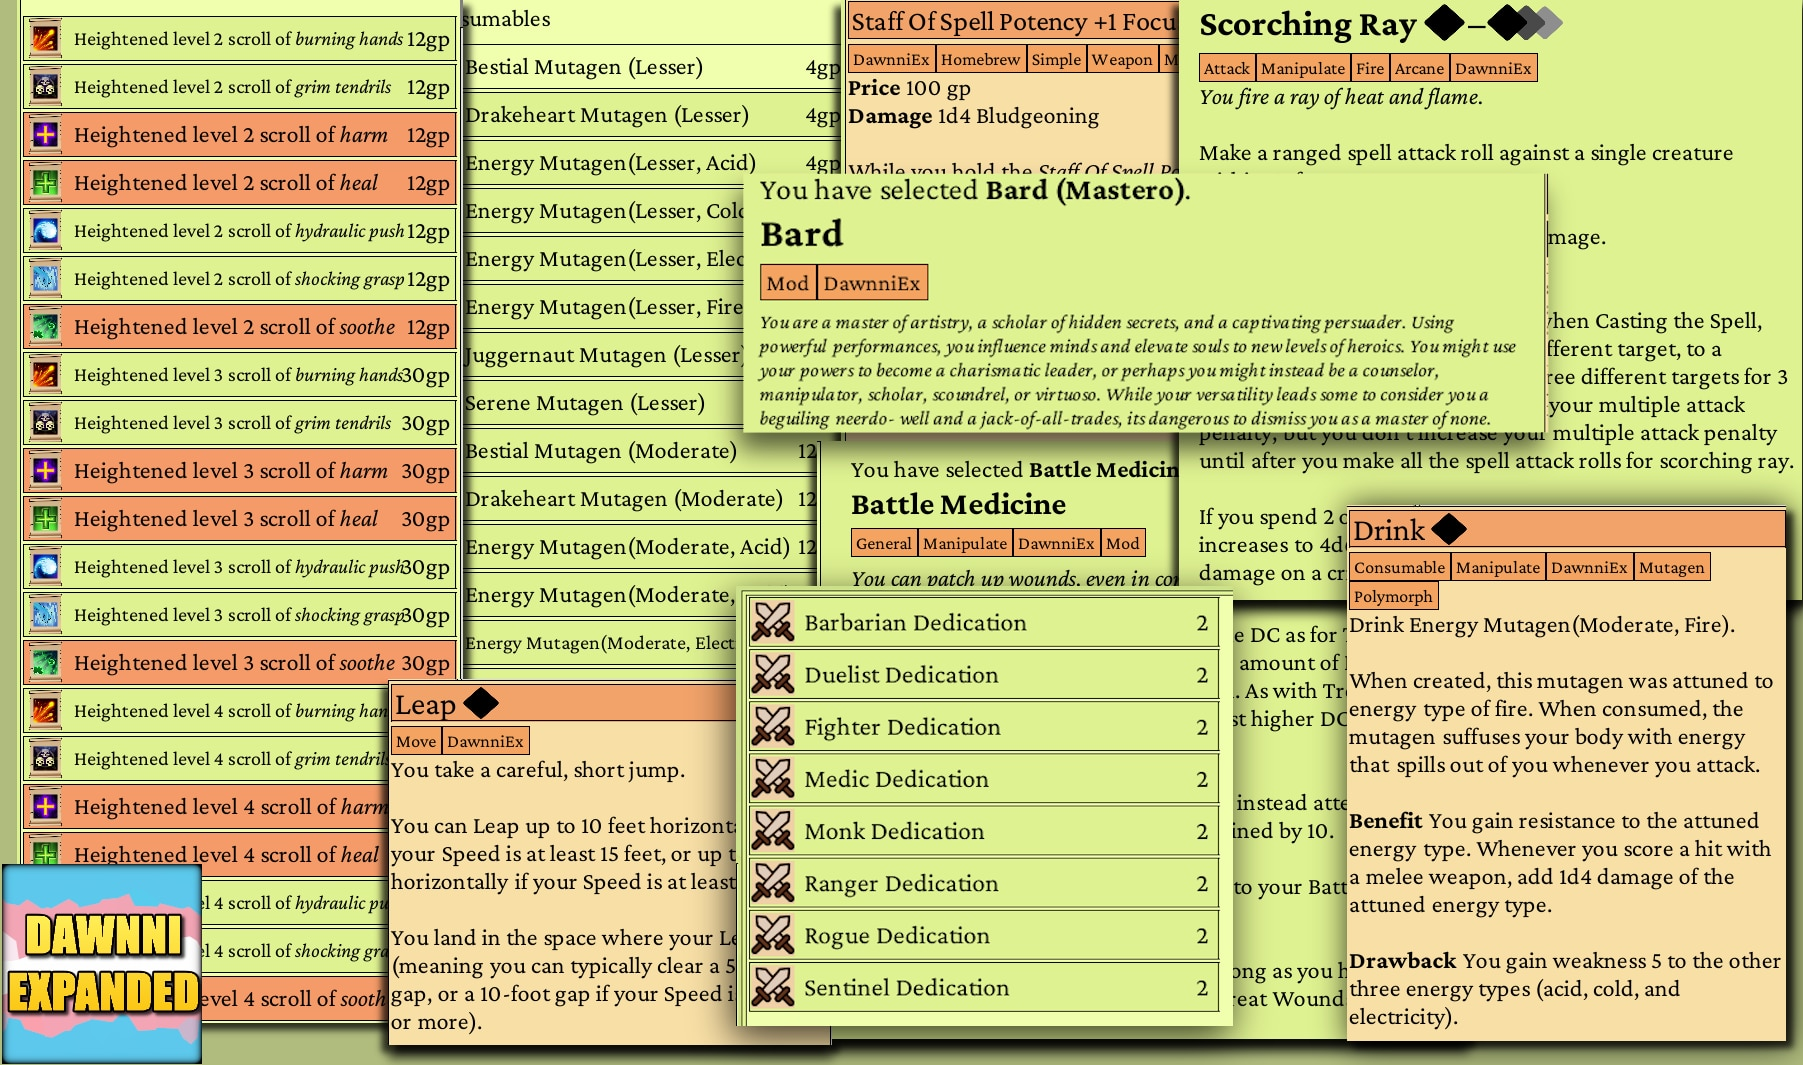Image resolution: width=1803 pixels, height=1065 pixels.
Task: Click the Mutagen trait tag
Action: pyautogui.click(x=1671, y=567)
